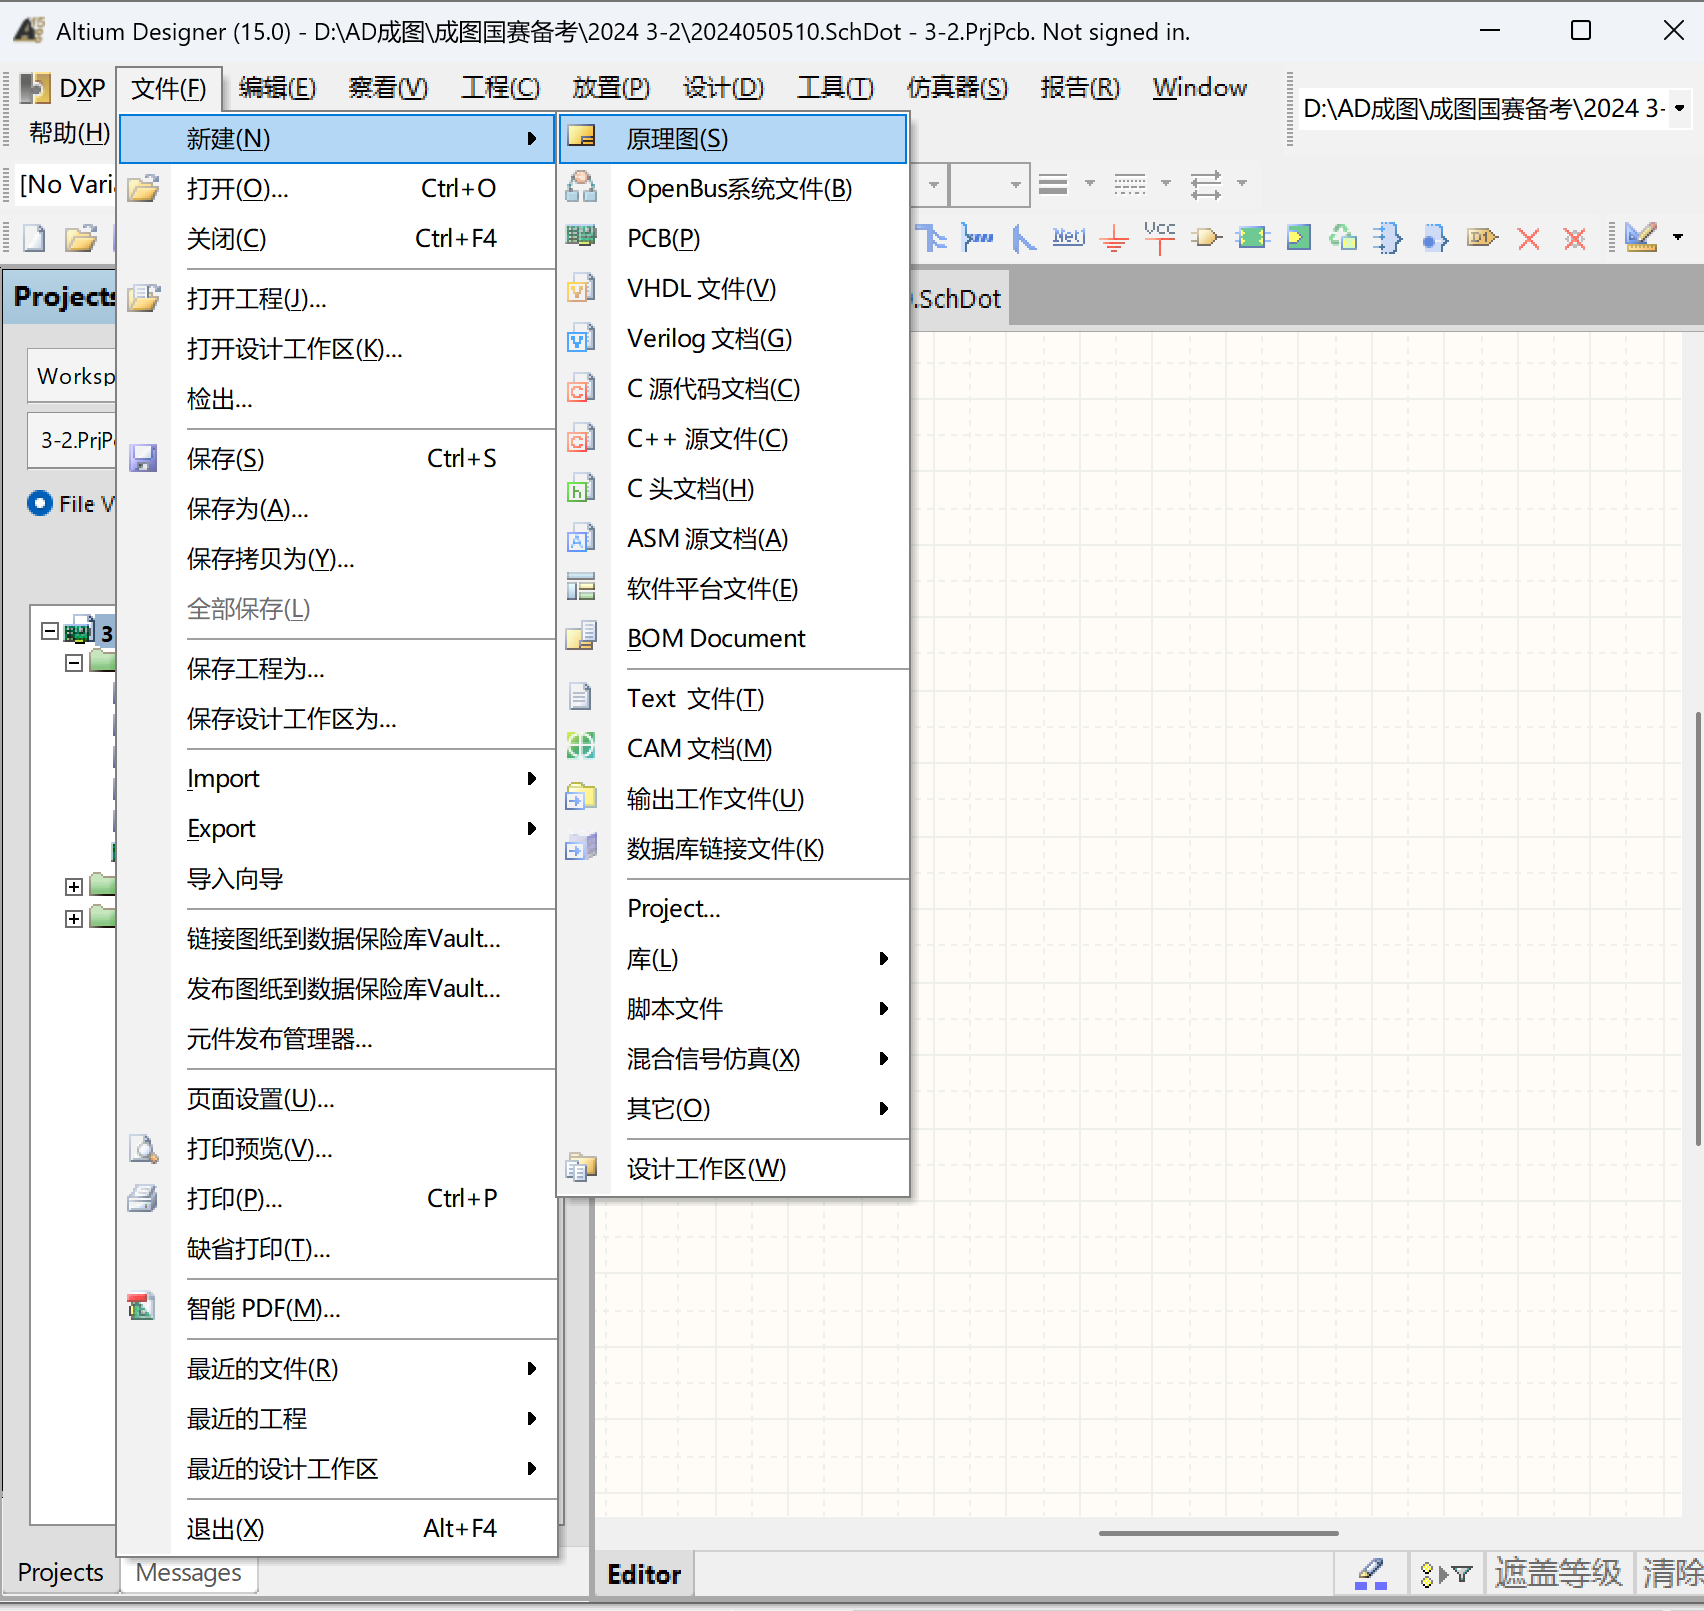This screenshot has height=1611, width=1704.
Task: Expand the last folder in project tree
Action: pos(74,919)
